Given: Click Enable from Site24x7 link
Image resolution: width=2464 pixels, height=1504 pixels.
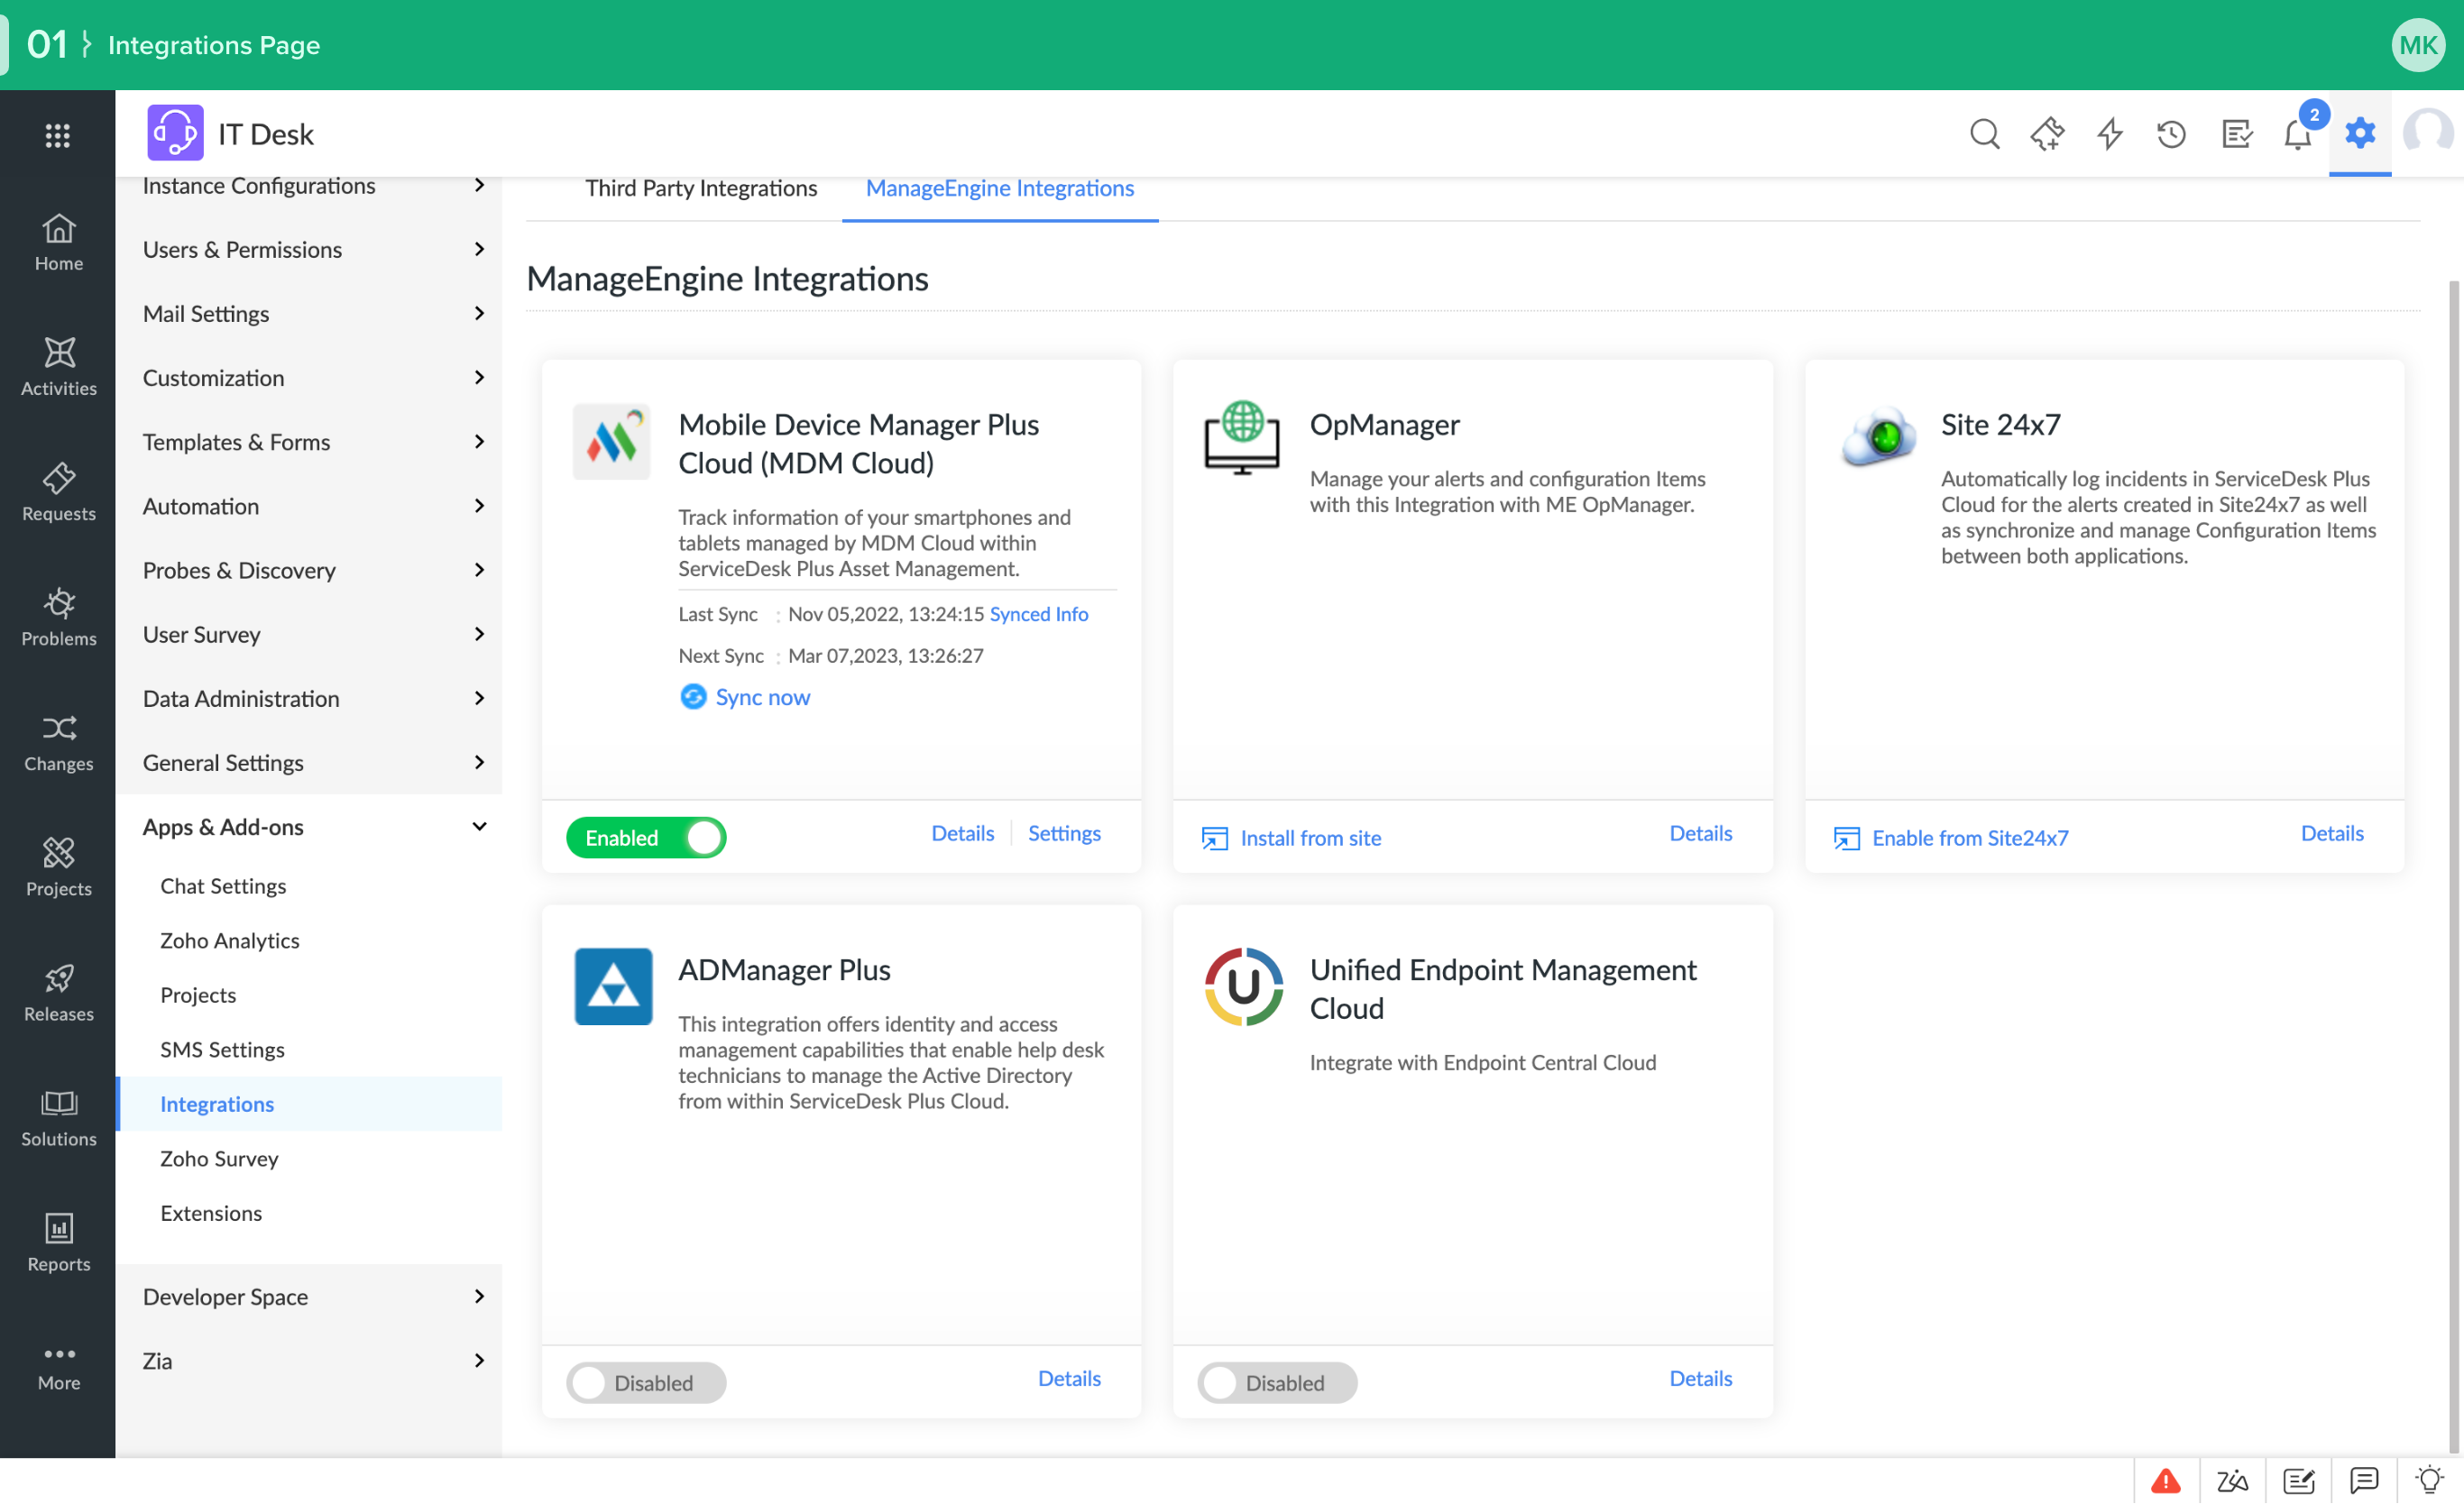Looking at the screenshot, I should tap(1951, 838).
